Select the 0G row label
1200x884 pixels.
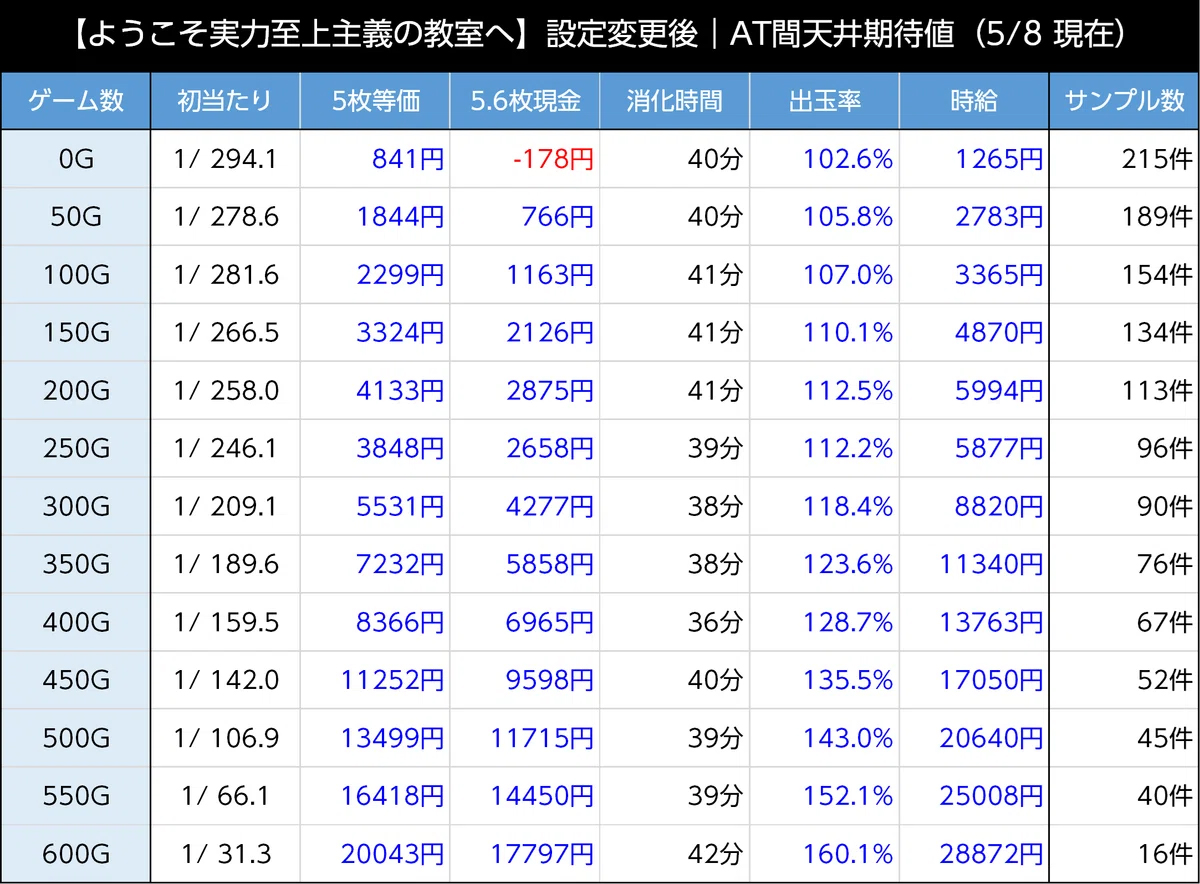[74, 159]
